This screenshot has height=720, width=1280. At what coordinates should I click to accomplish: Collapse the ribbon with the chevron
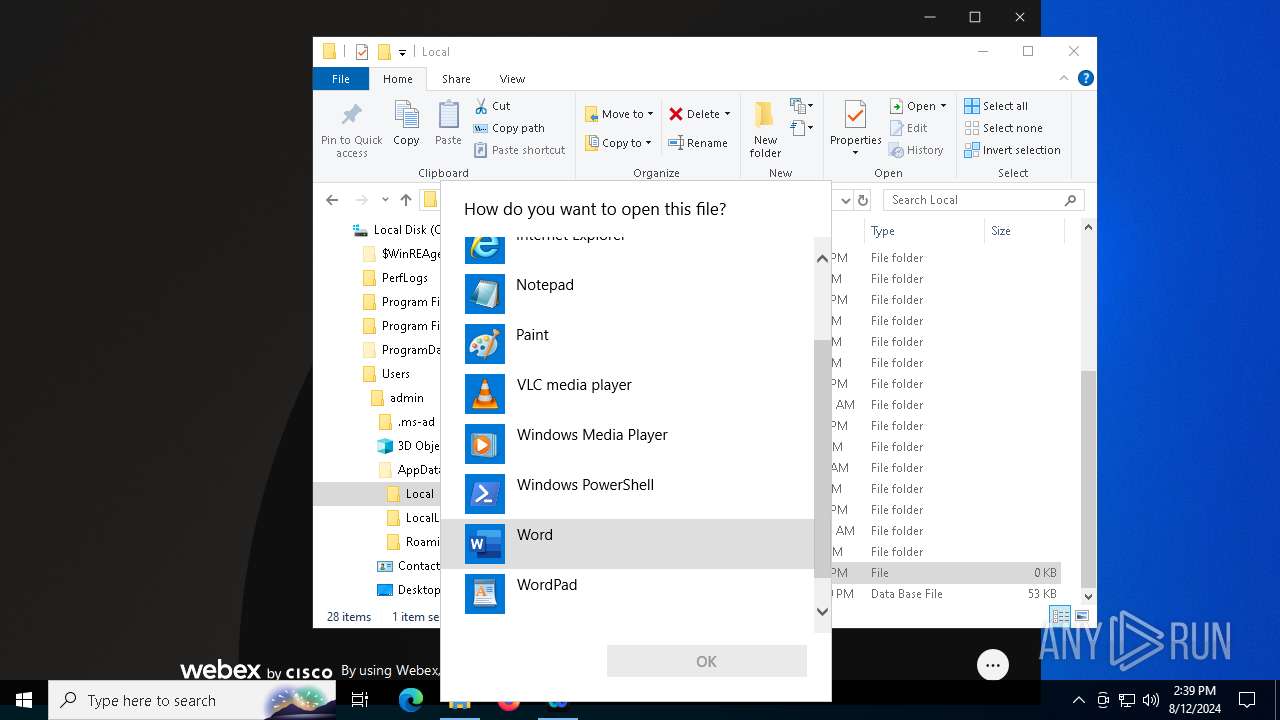coord(1064,78)
